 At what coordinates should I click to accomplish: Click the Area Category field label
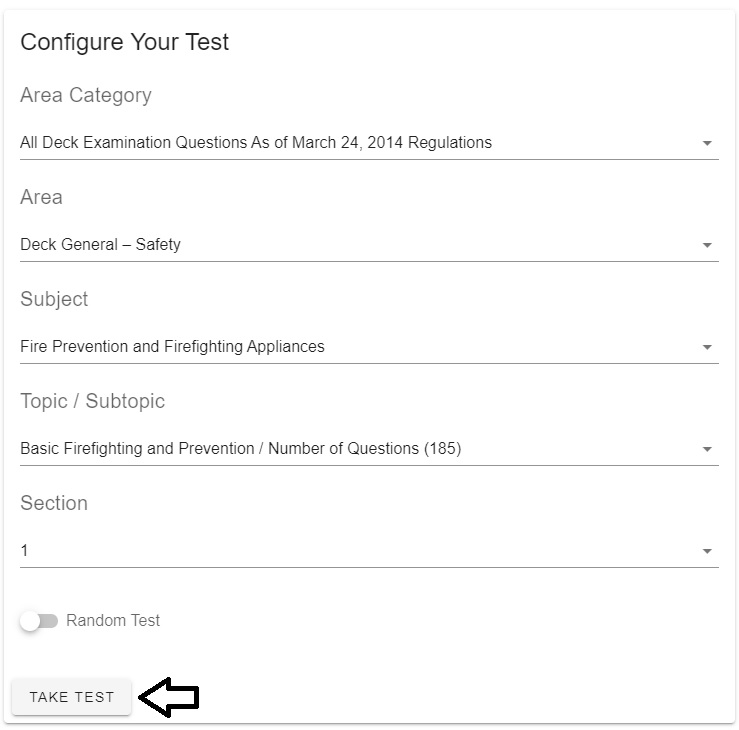coord(86,96)
